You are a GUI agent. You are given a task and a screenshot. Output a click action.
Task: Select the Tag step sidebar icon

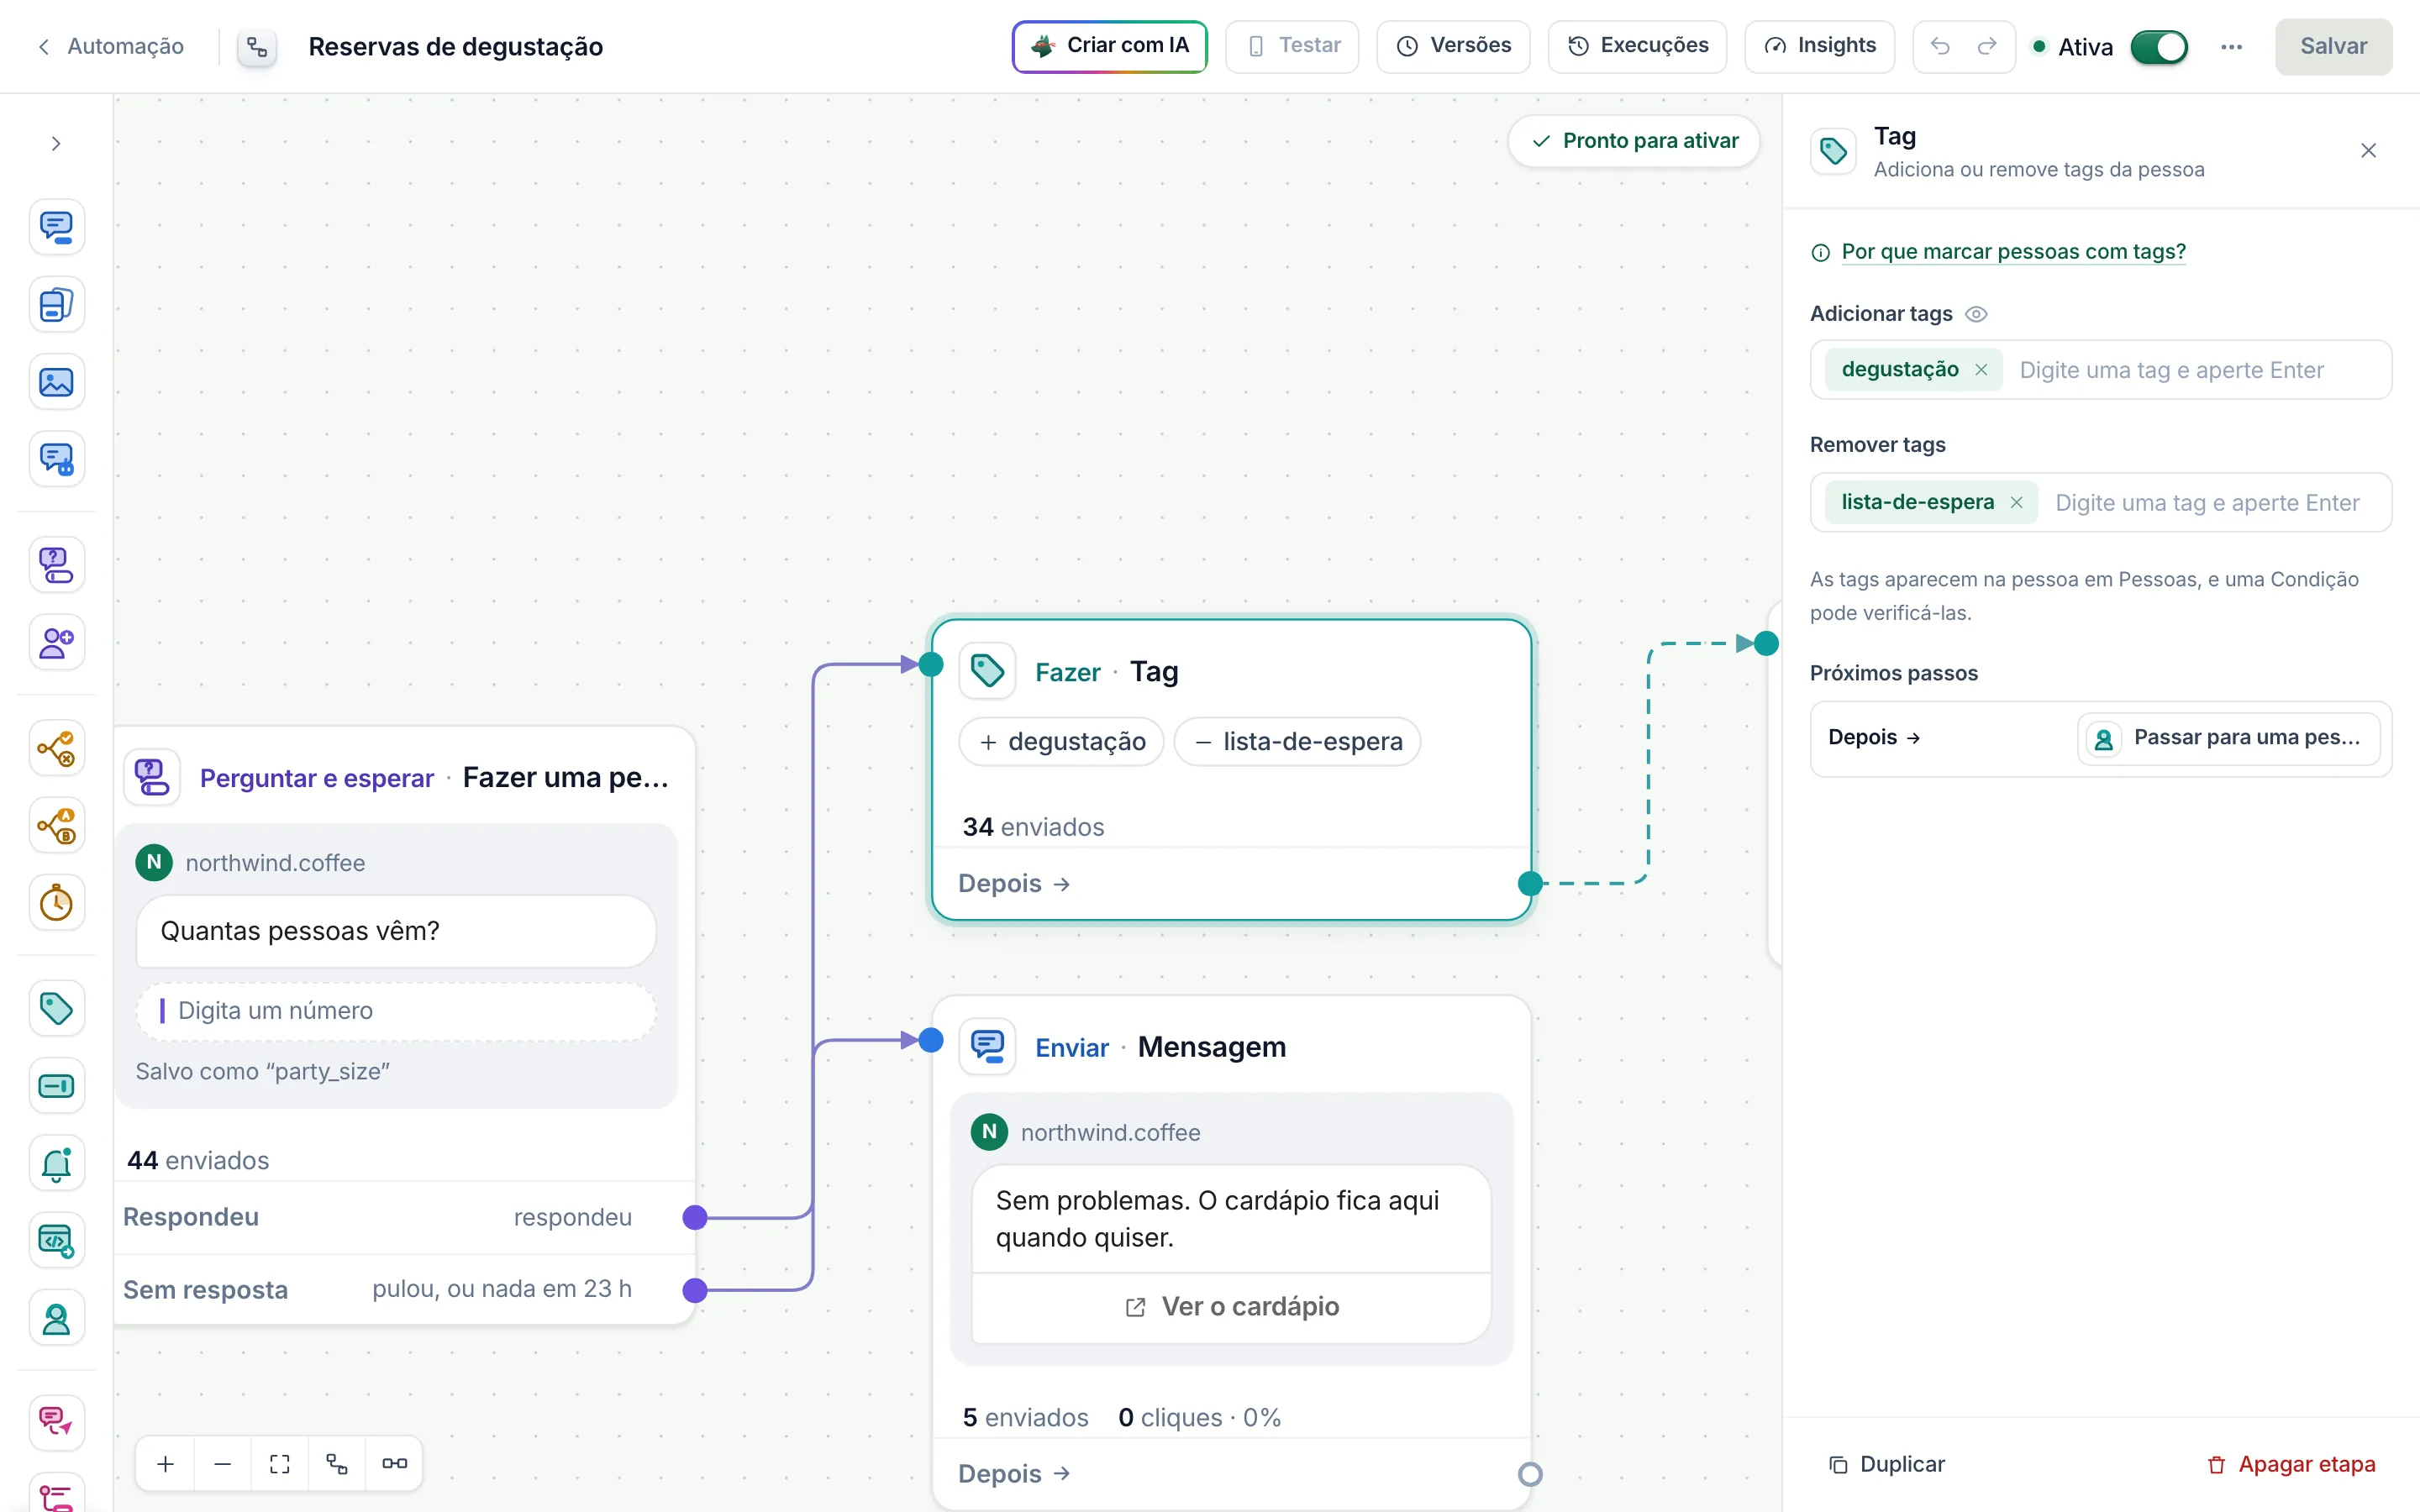pyautogui.click(x=56, y=1008)
